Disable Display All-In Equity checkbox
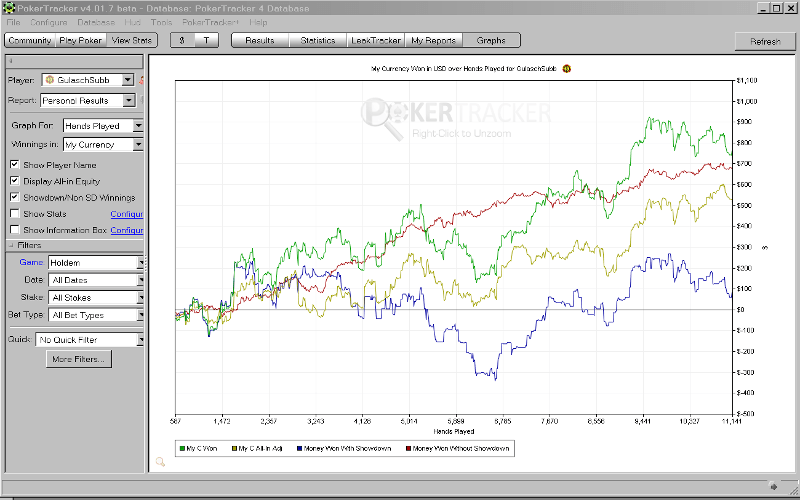This screenshot has height=500, width=800. tap(14, 181)
